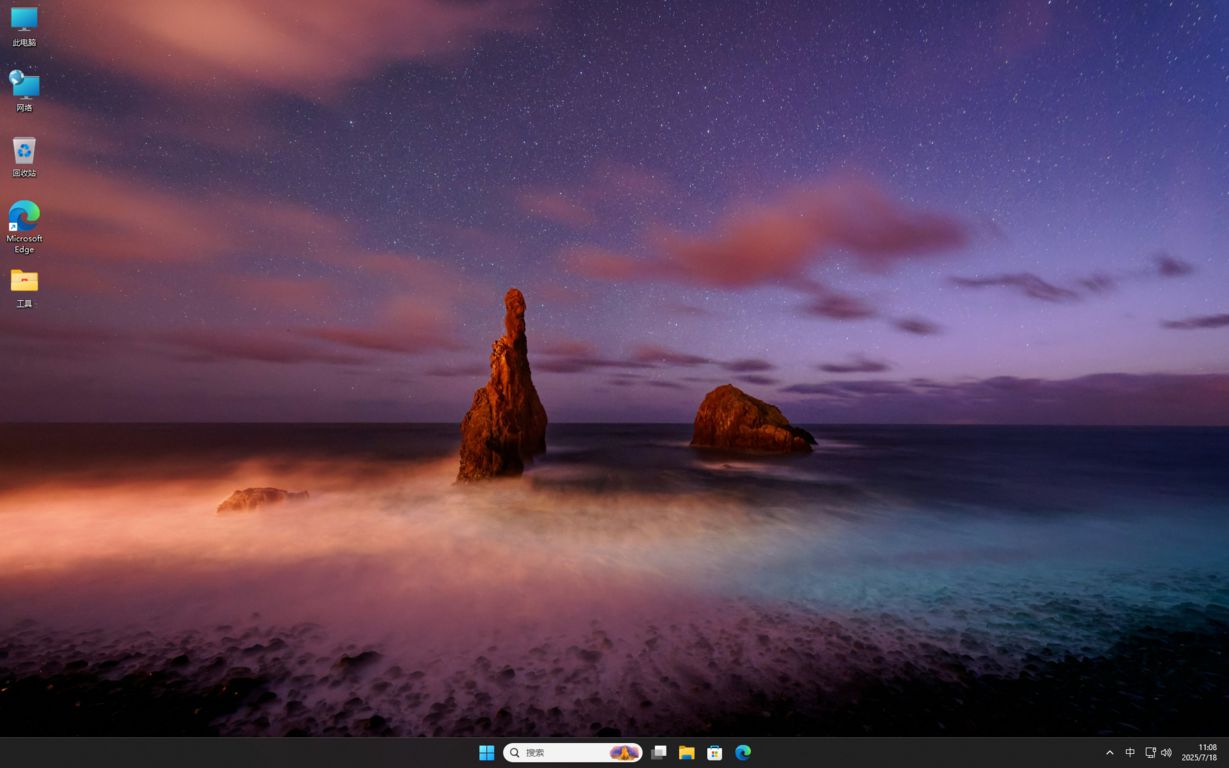Expand the hidden system tray icons chevron
Screen dimensions: 1229x768
[1109, 753]
